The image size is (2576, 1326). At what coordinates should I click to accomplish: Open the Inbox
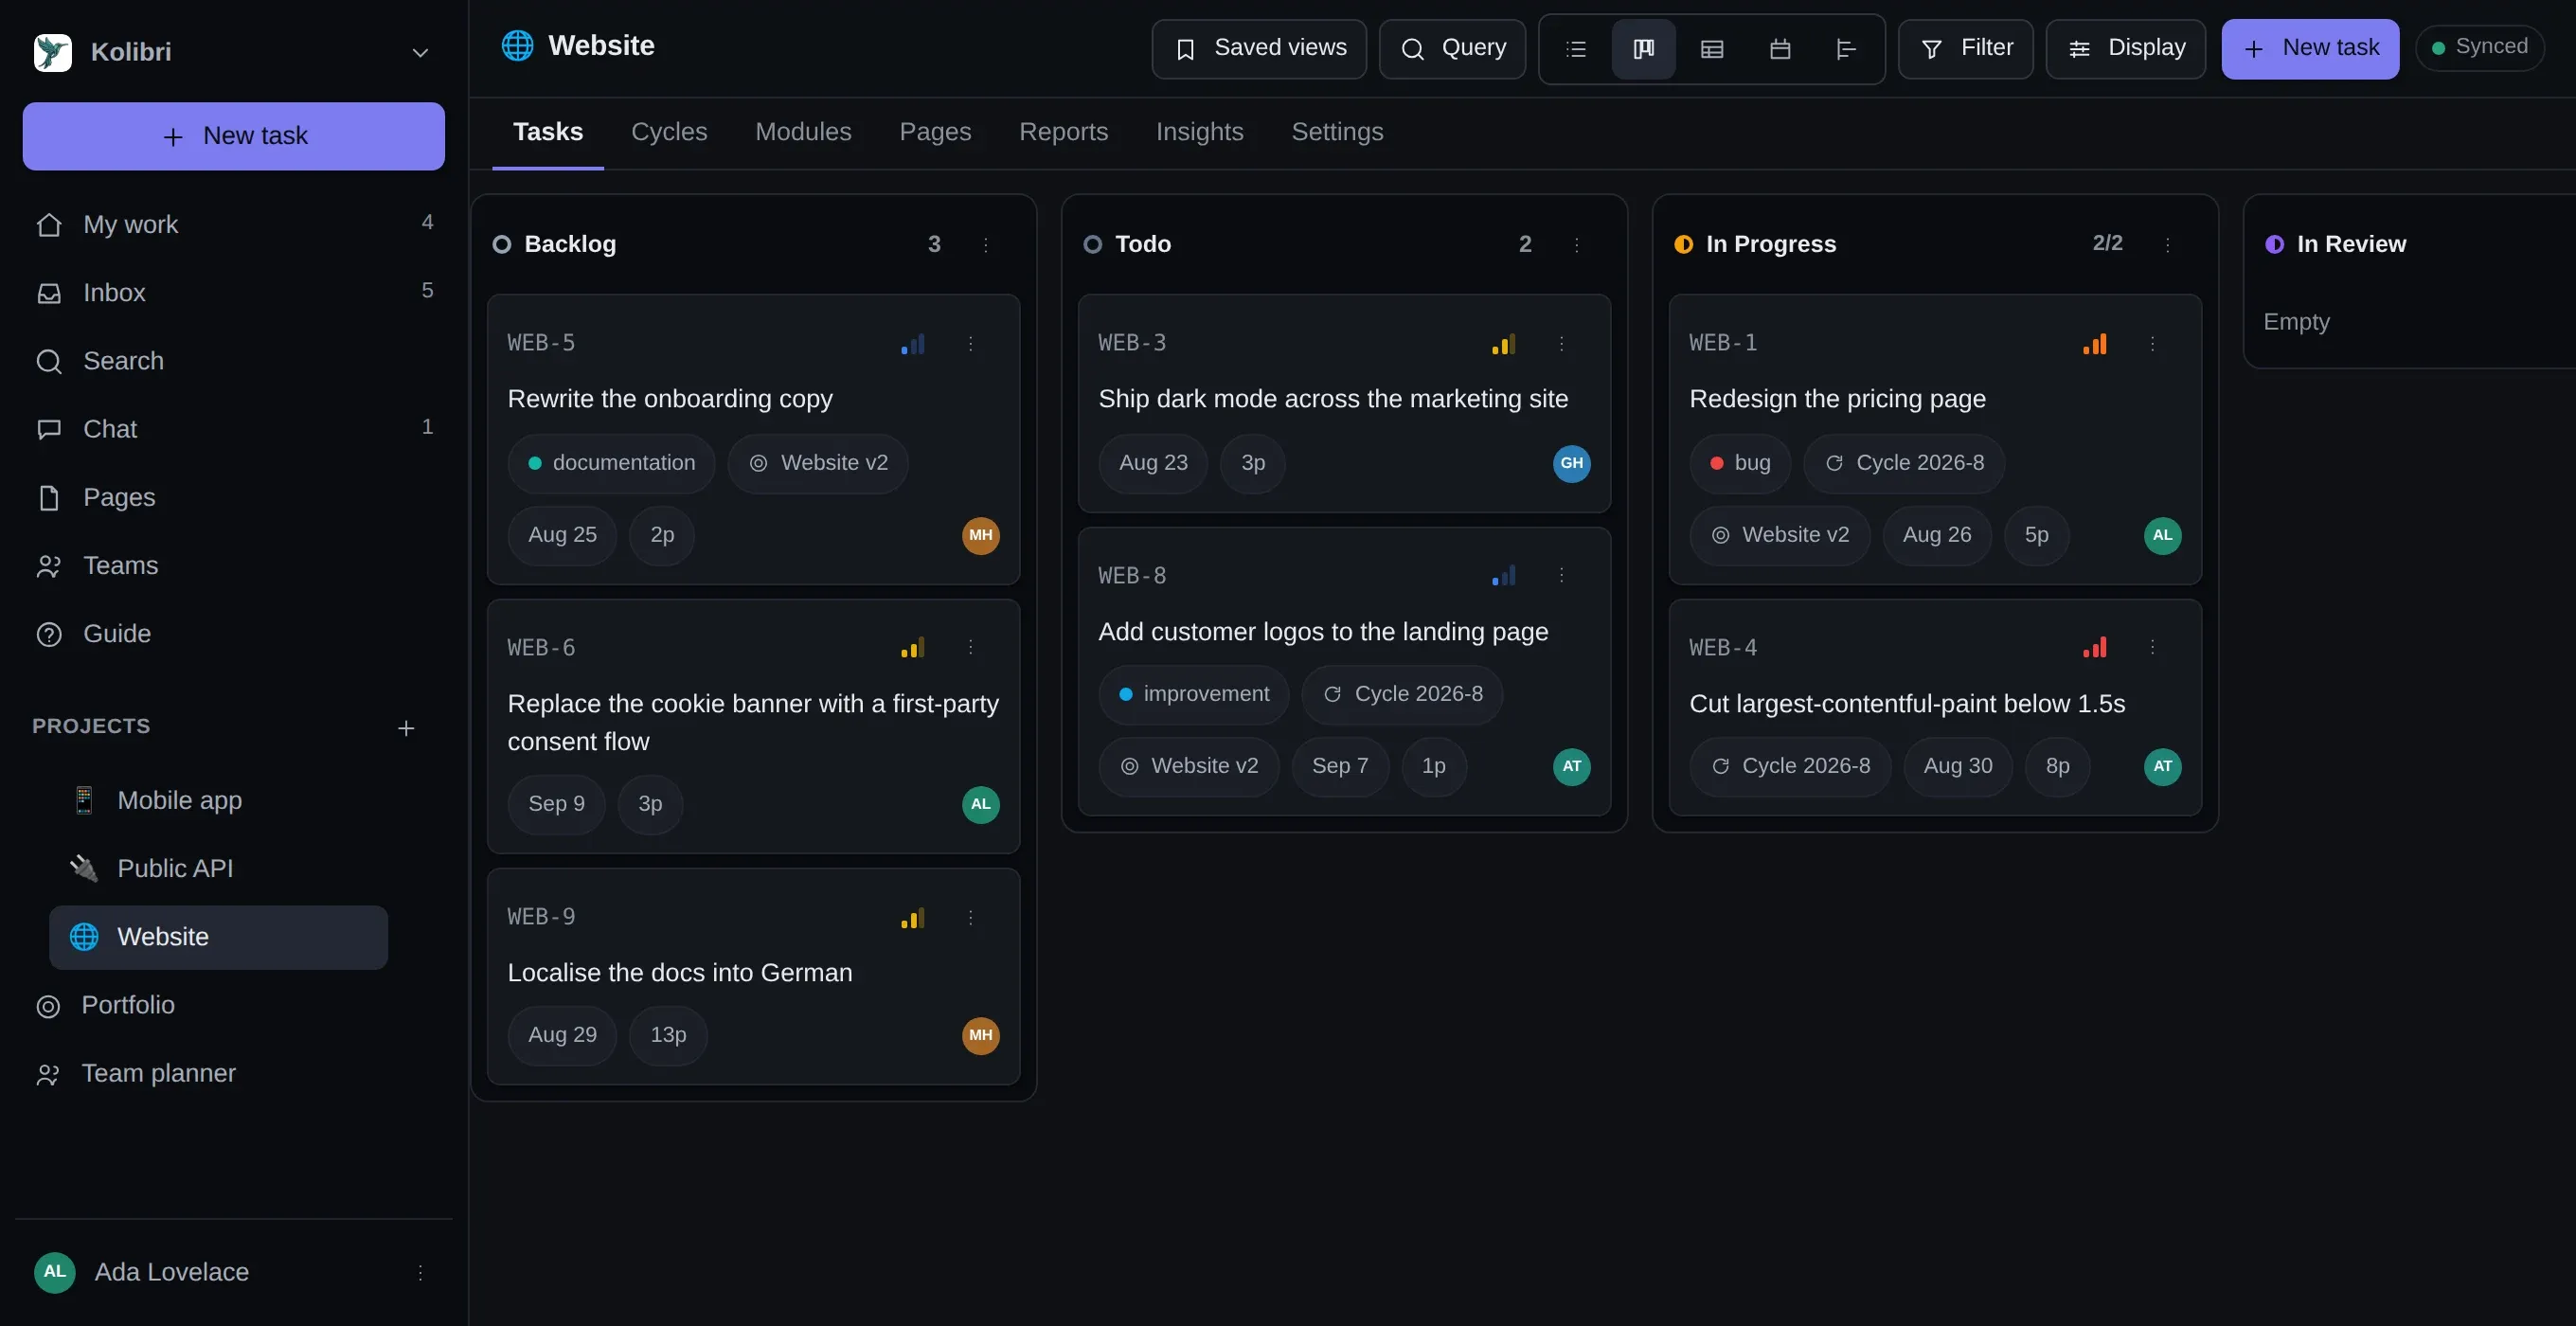234,292
